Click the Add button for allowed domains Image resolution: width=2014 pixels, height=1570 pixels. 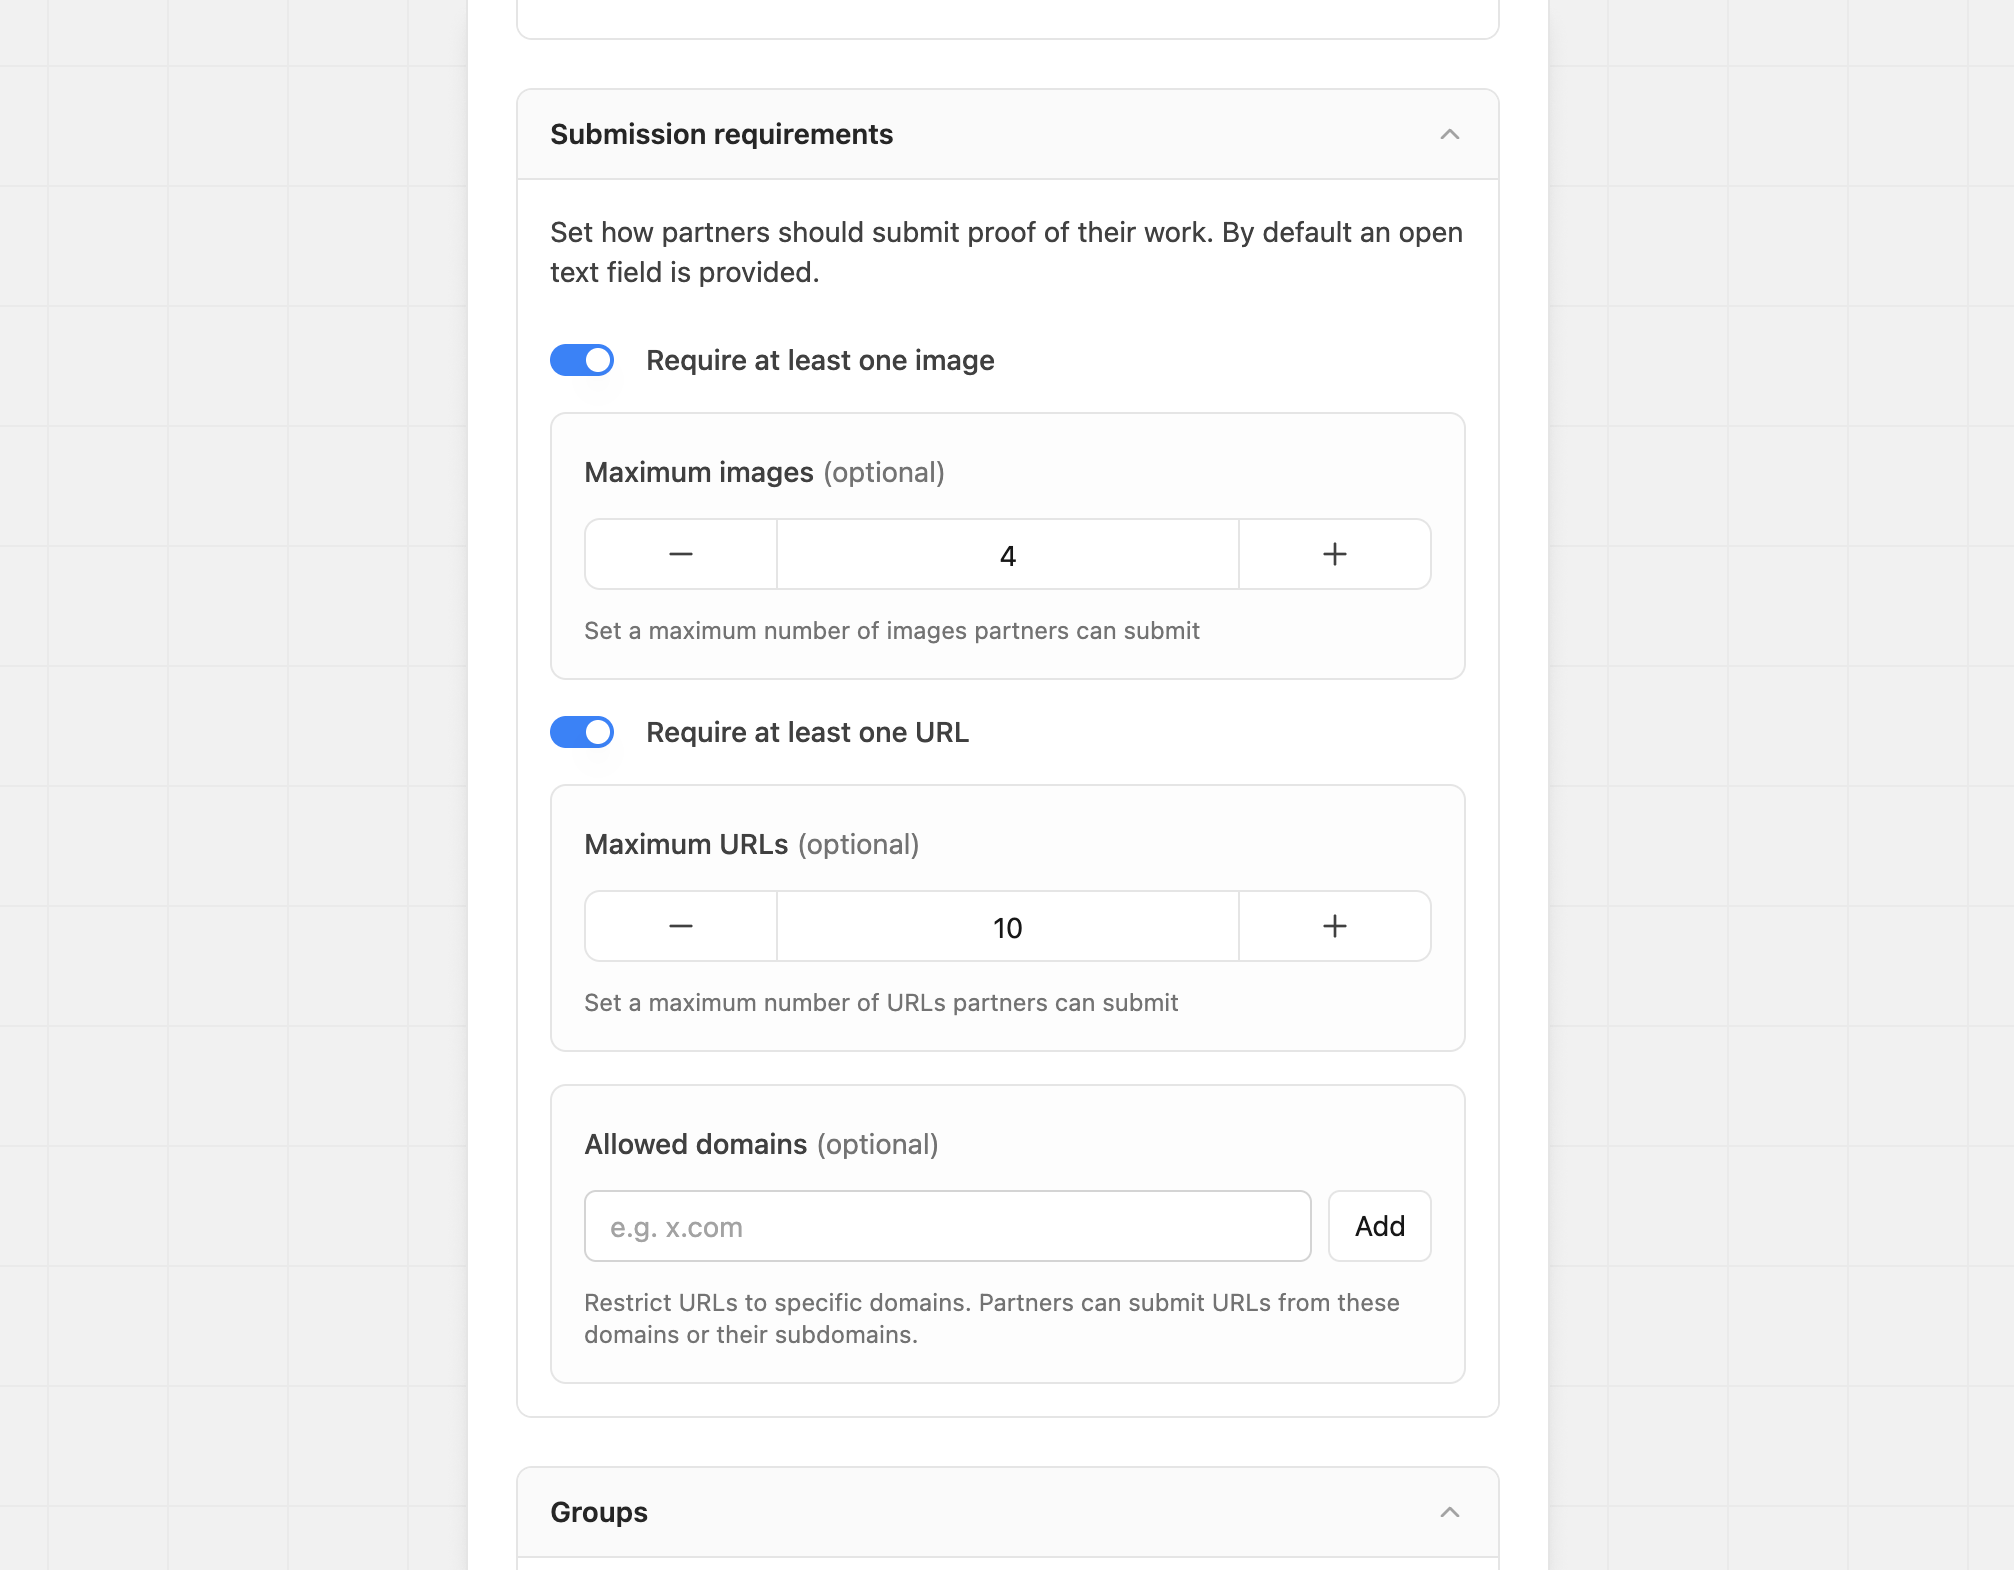point(1378,1226)
